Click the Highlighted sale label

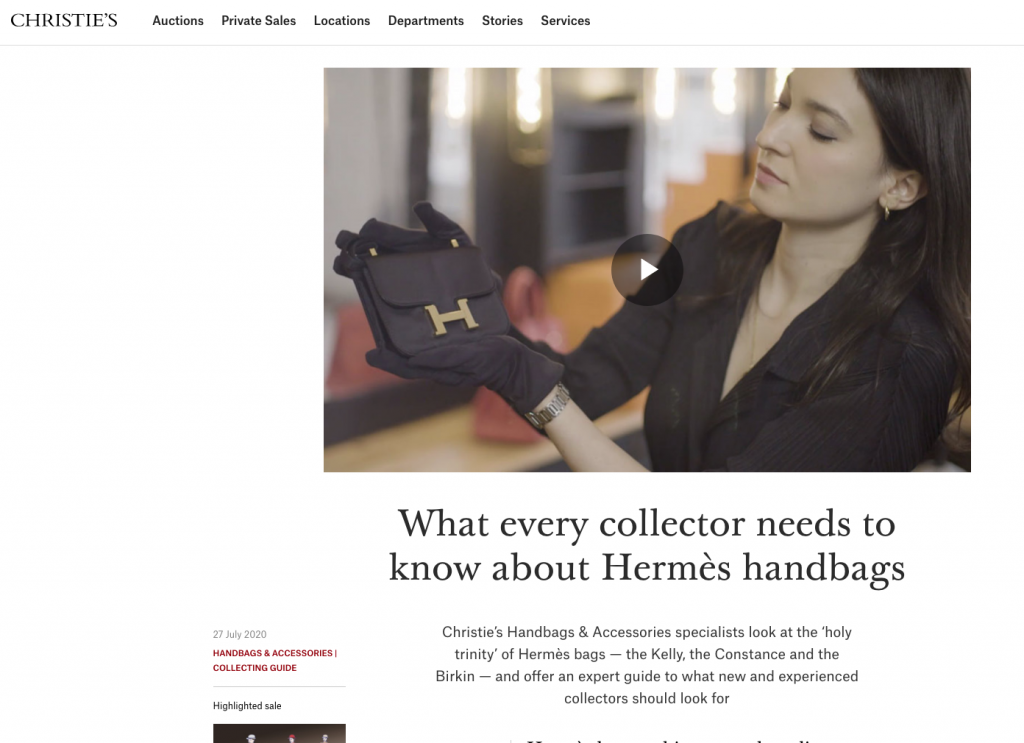(247, 706)
